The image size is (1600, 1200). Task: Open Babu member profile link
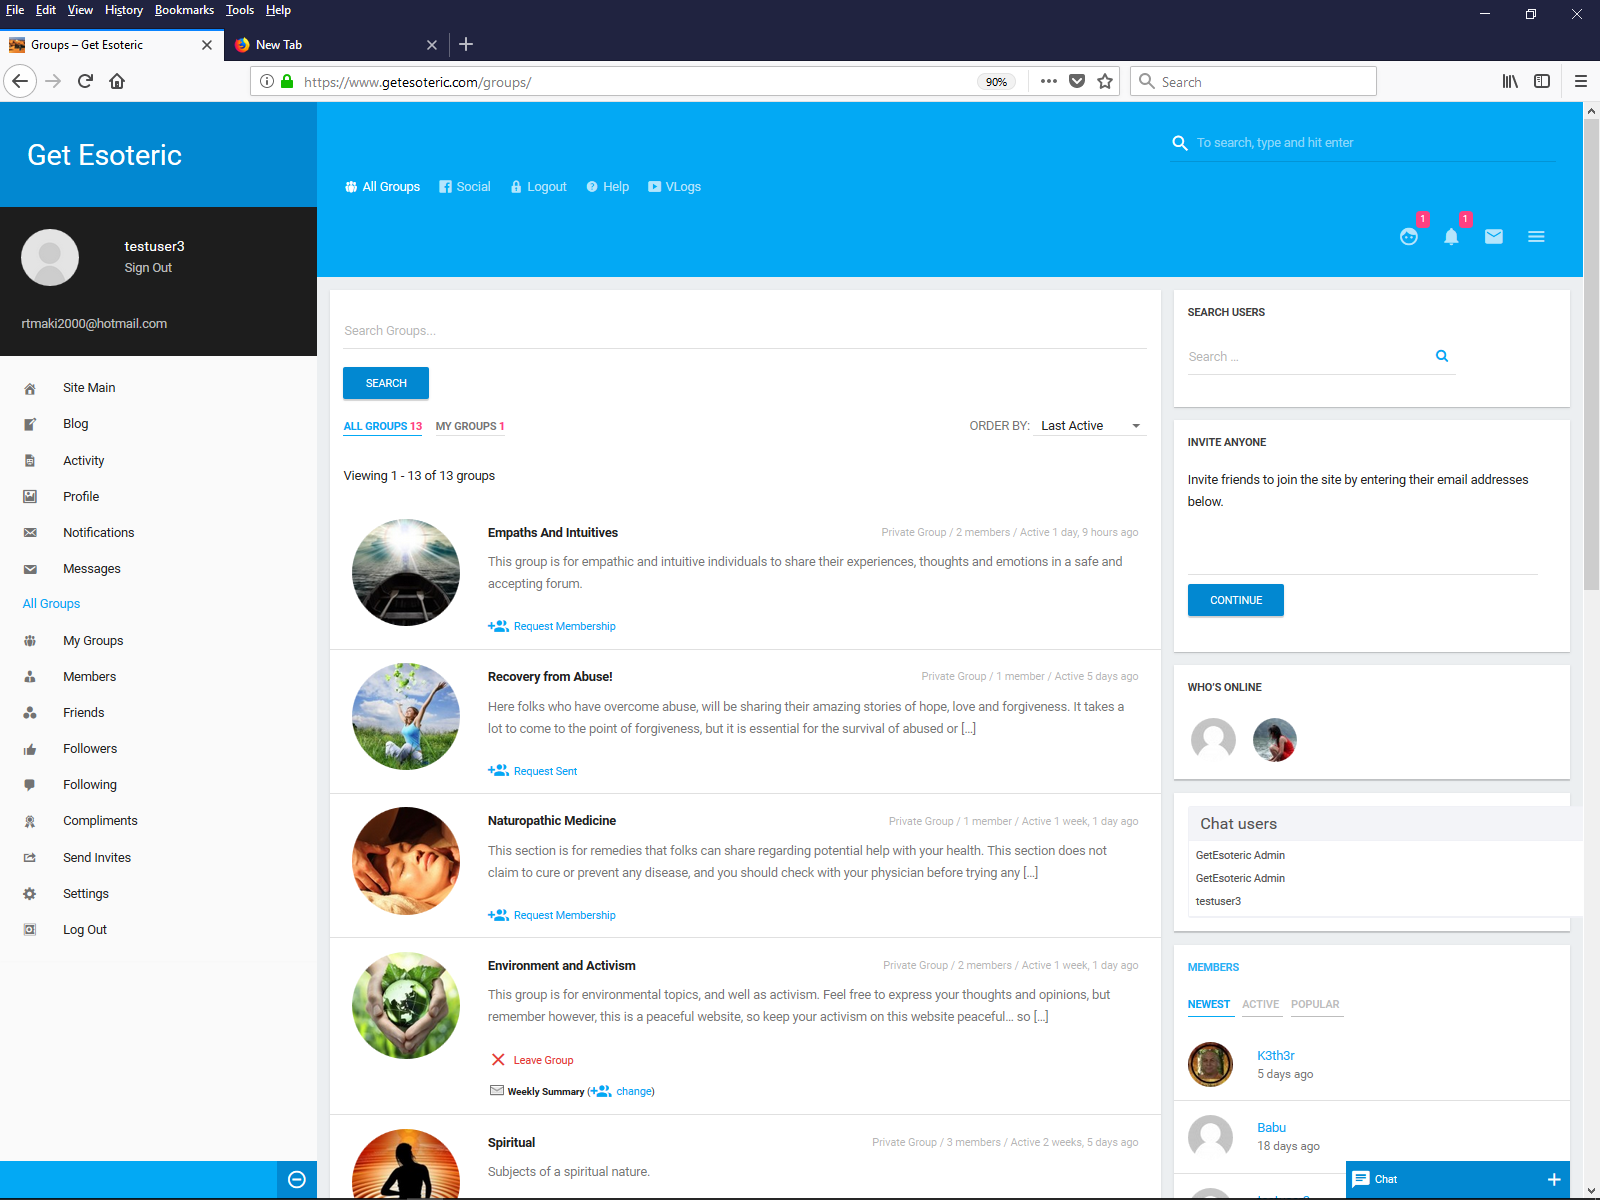point(1271,1127)
